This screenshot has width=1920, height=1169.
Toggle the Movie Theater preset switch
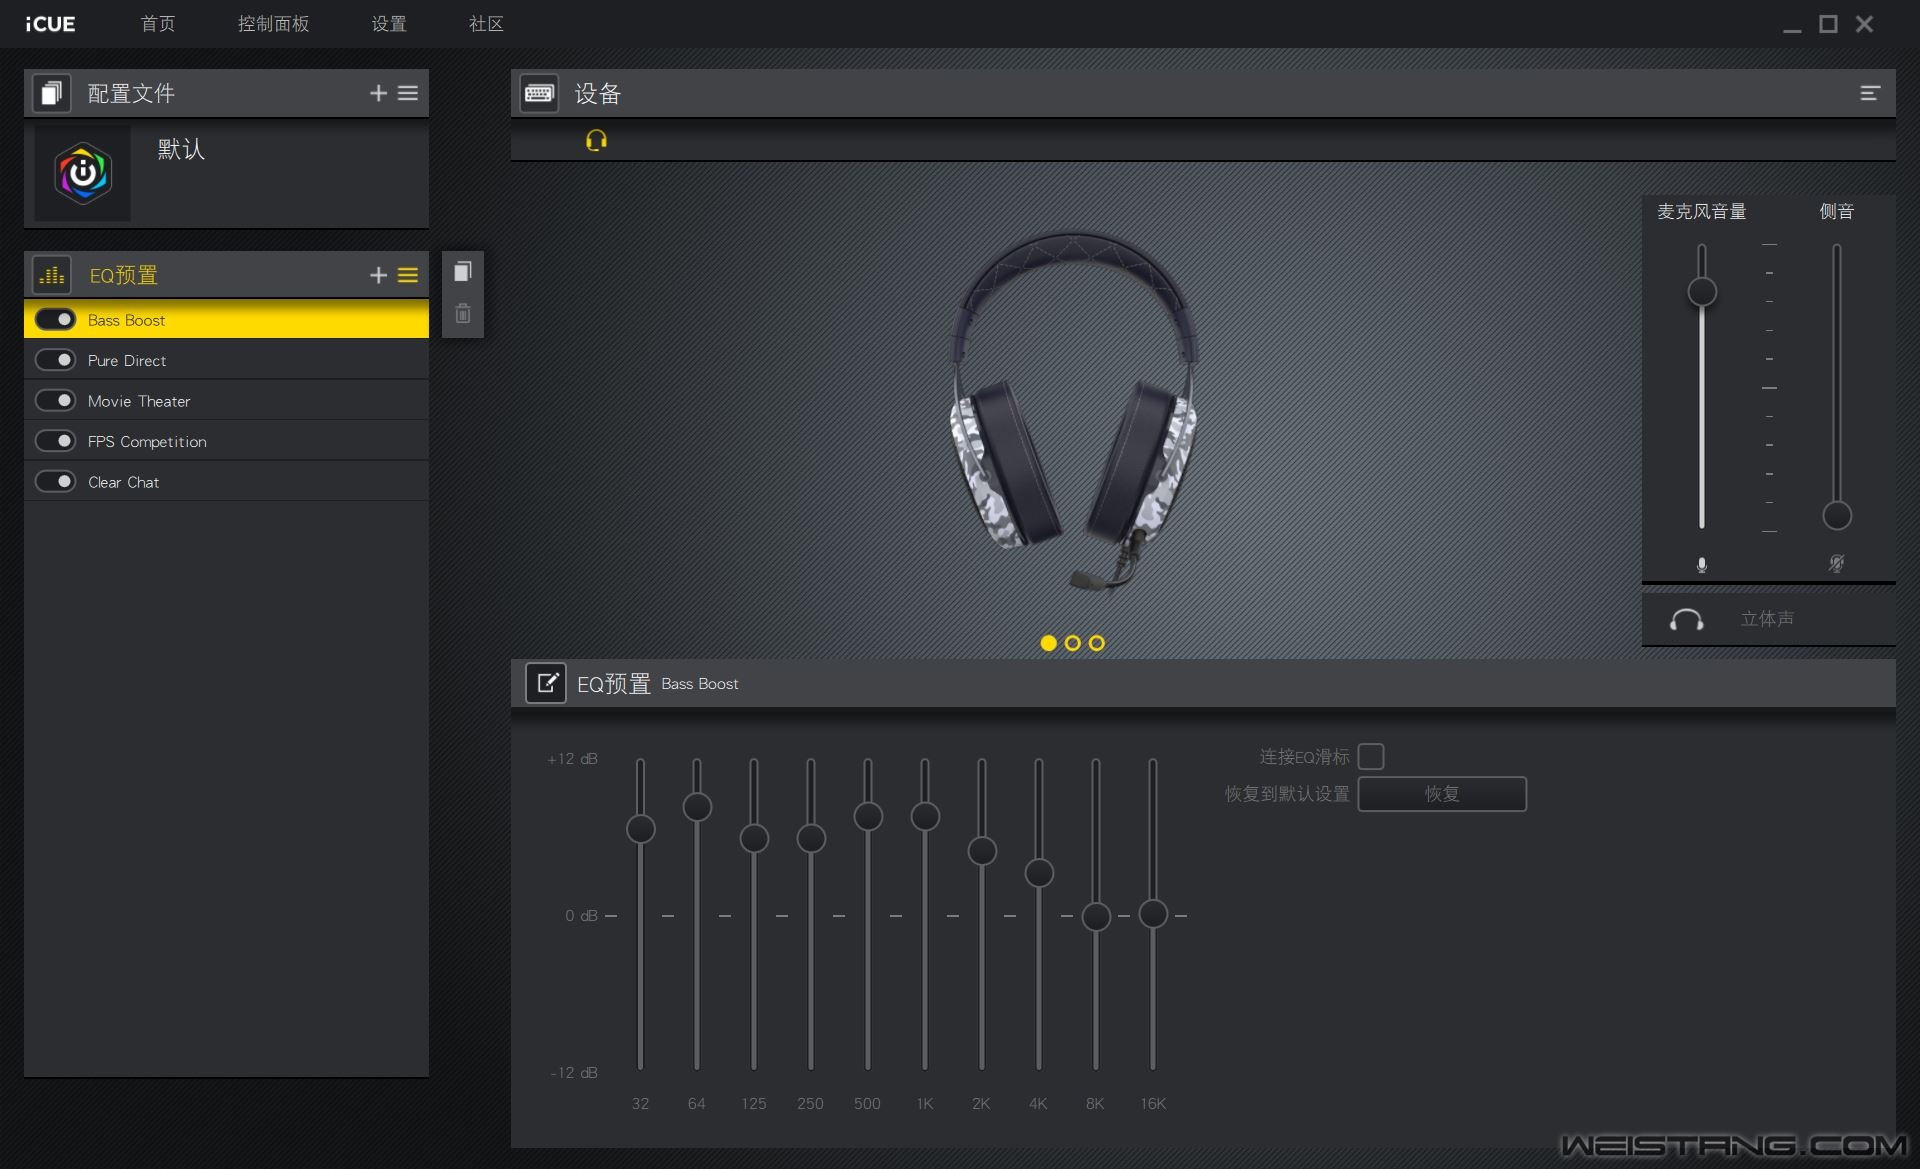(56, 400)
